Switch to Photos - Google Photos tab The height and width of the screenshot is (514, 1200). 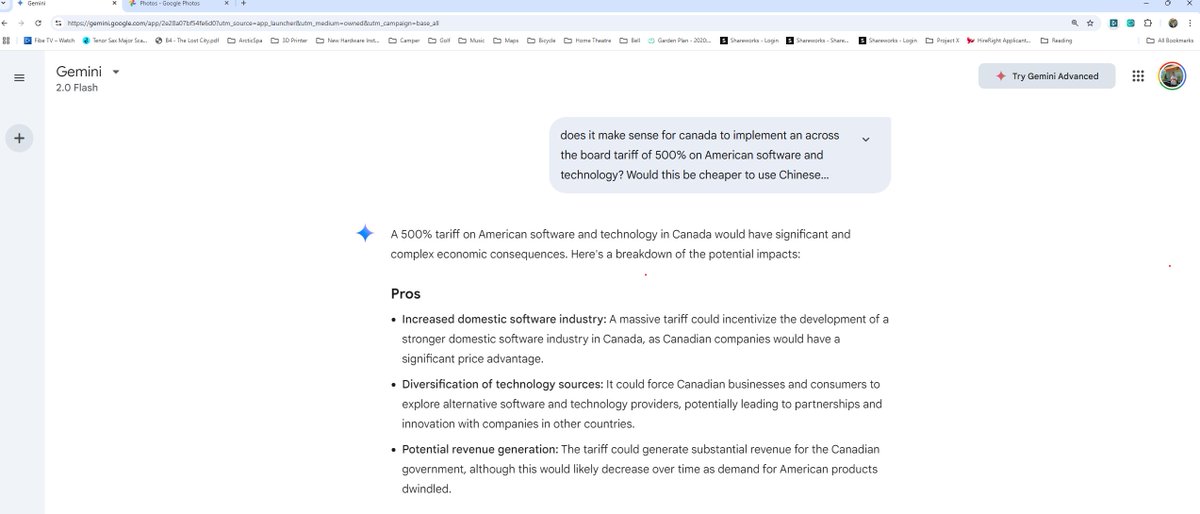coord(177,4)
